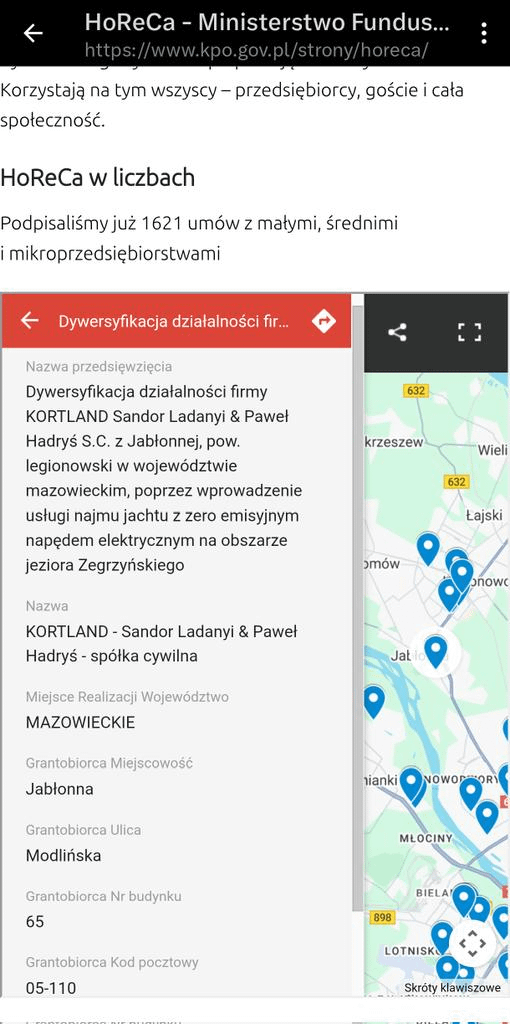This screenshot has width=510, height=1024.
Task: Open the three-dot browser menu
Action: tap(483, 33)
